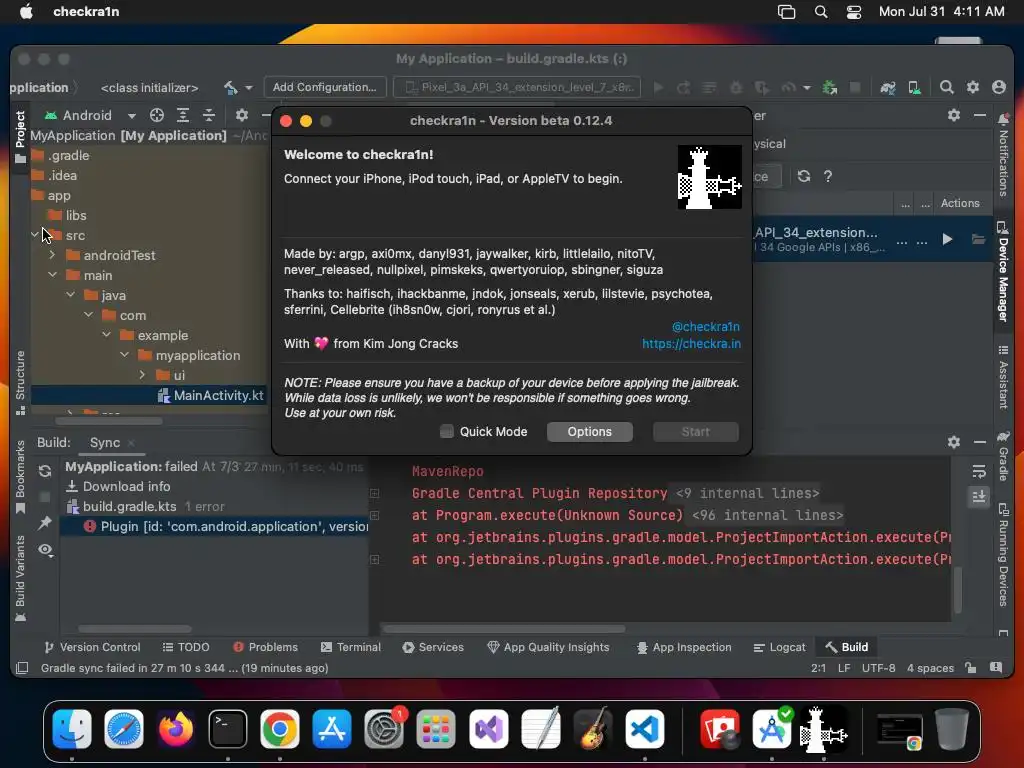Image resolution: width=1024 pixels, height=768 pixels.
Task: Collapse the example package
Action: click(x=106, y=335)
